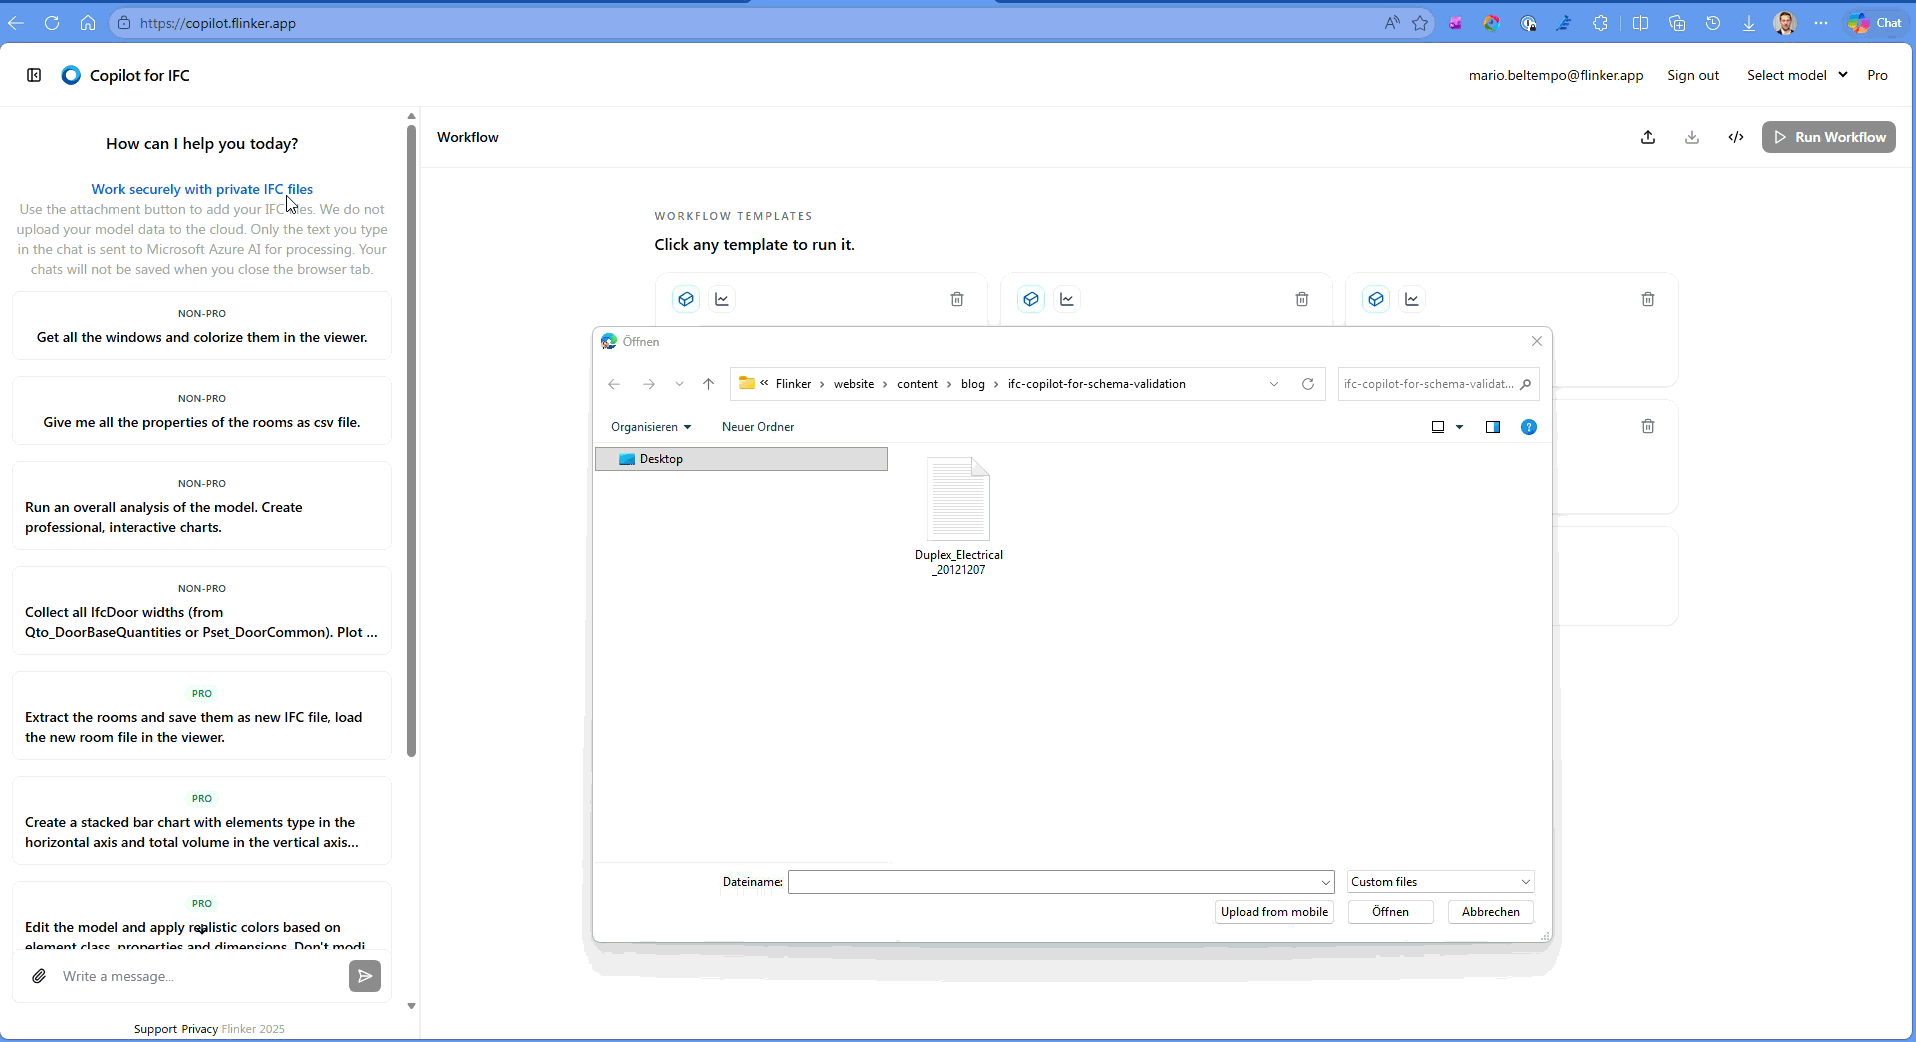The height and width of the screenshot is (1042, 1916).
Task: Open the workflow code view icon
Action: pos(1736,138)
